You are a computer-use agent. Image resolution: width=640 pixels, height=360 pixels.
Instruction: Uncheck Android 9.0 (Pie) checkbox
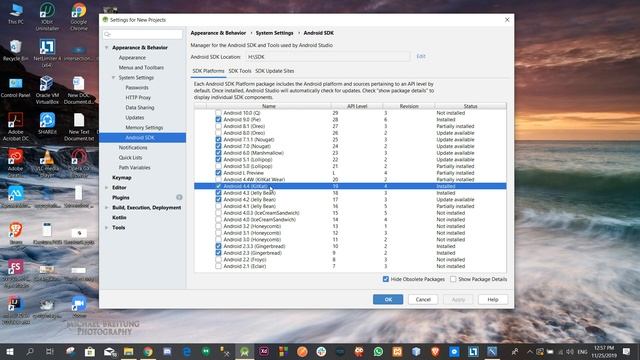coord(218,120)
